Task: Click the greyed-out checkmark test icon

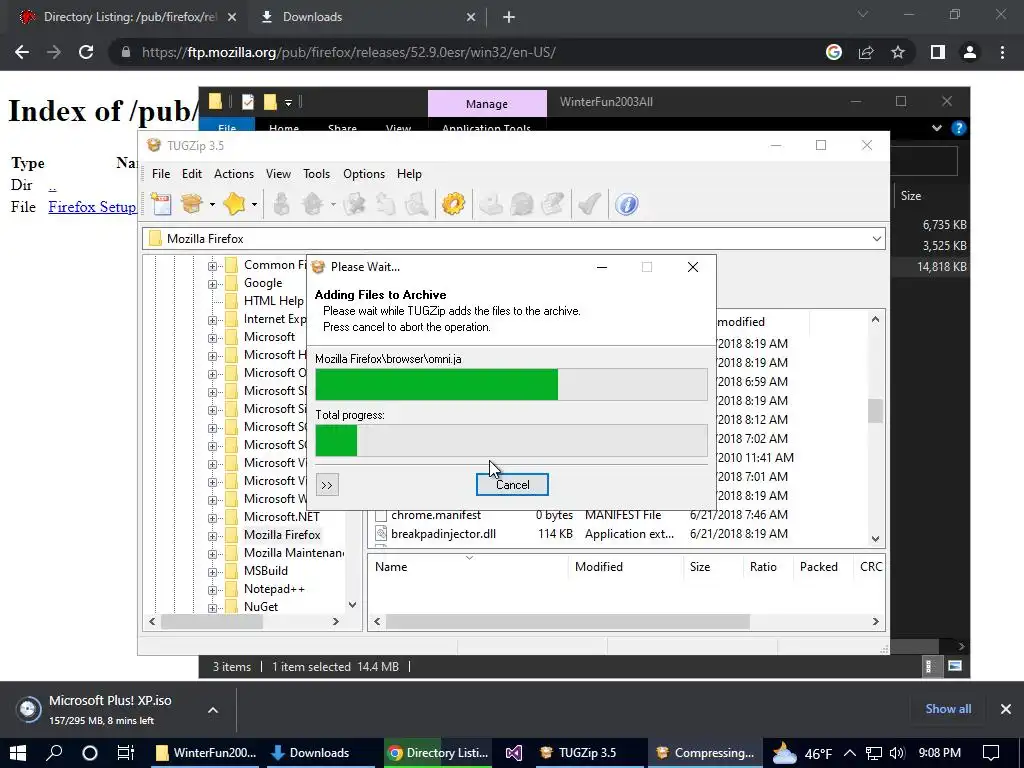Action: click(589, 204)
